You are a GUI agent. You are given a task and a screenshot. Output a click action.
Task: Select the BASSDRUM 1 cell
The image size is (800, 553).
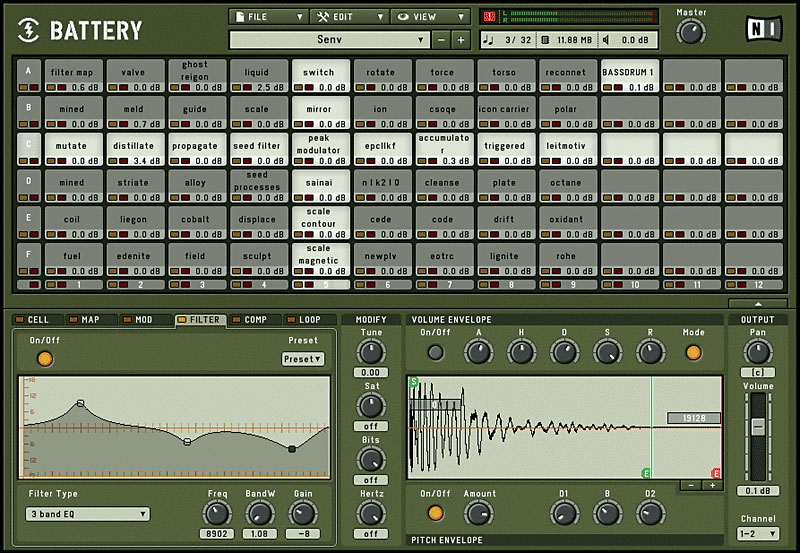629,72
